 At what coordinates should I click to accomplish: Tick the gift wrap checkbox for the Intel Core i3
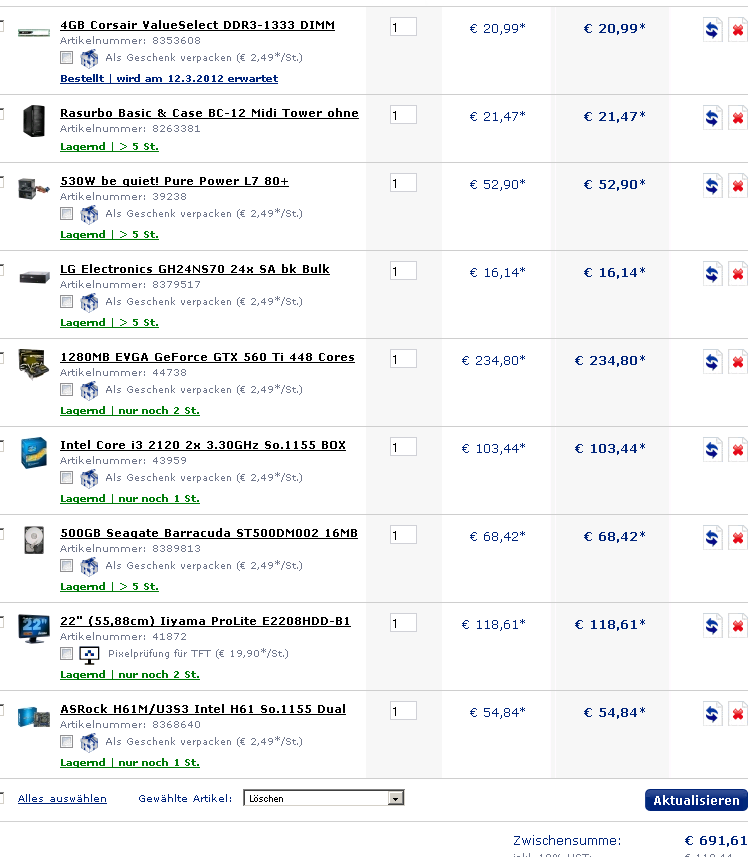[66, 477]
